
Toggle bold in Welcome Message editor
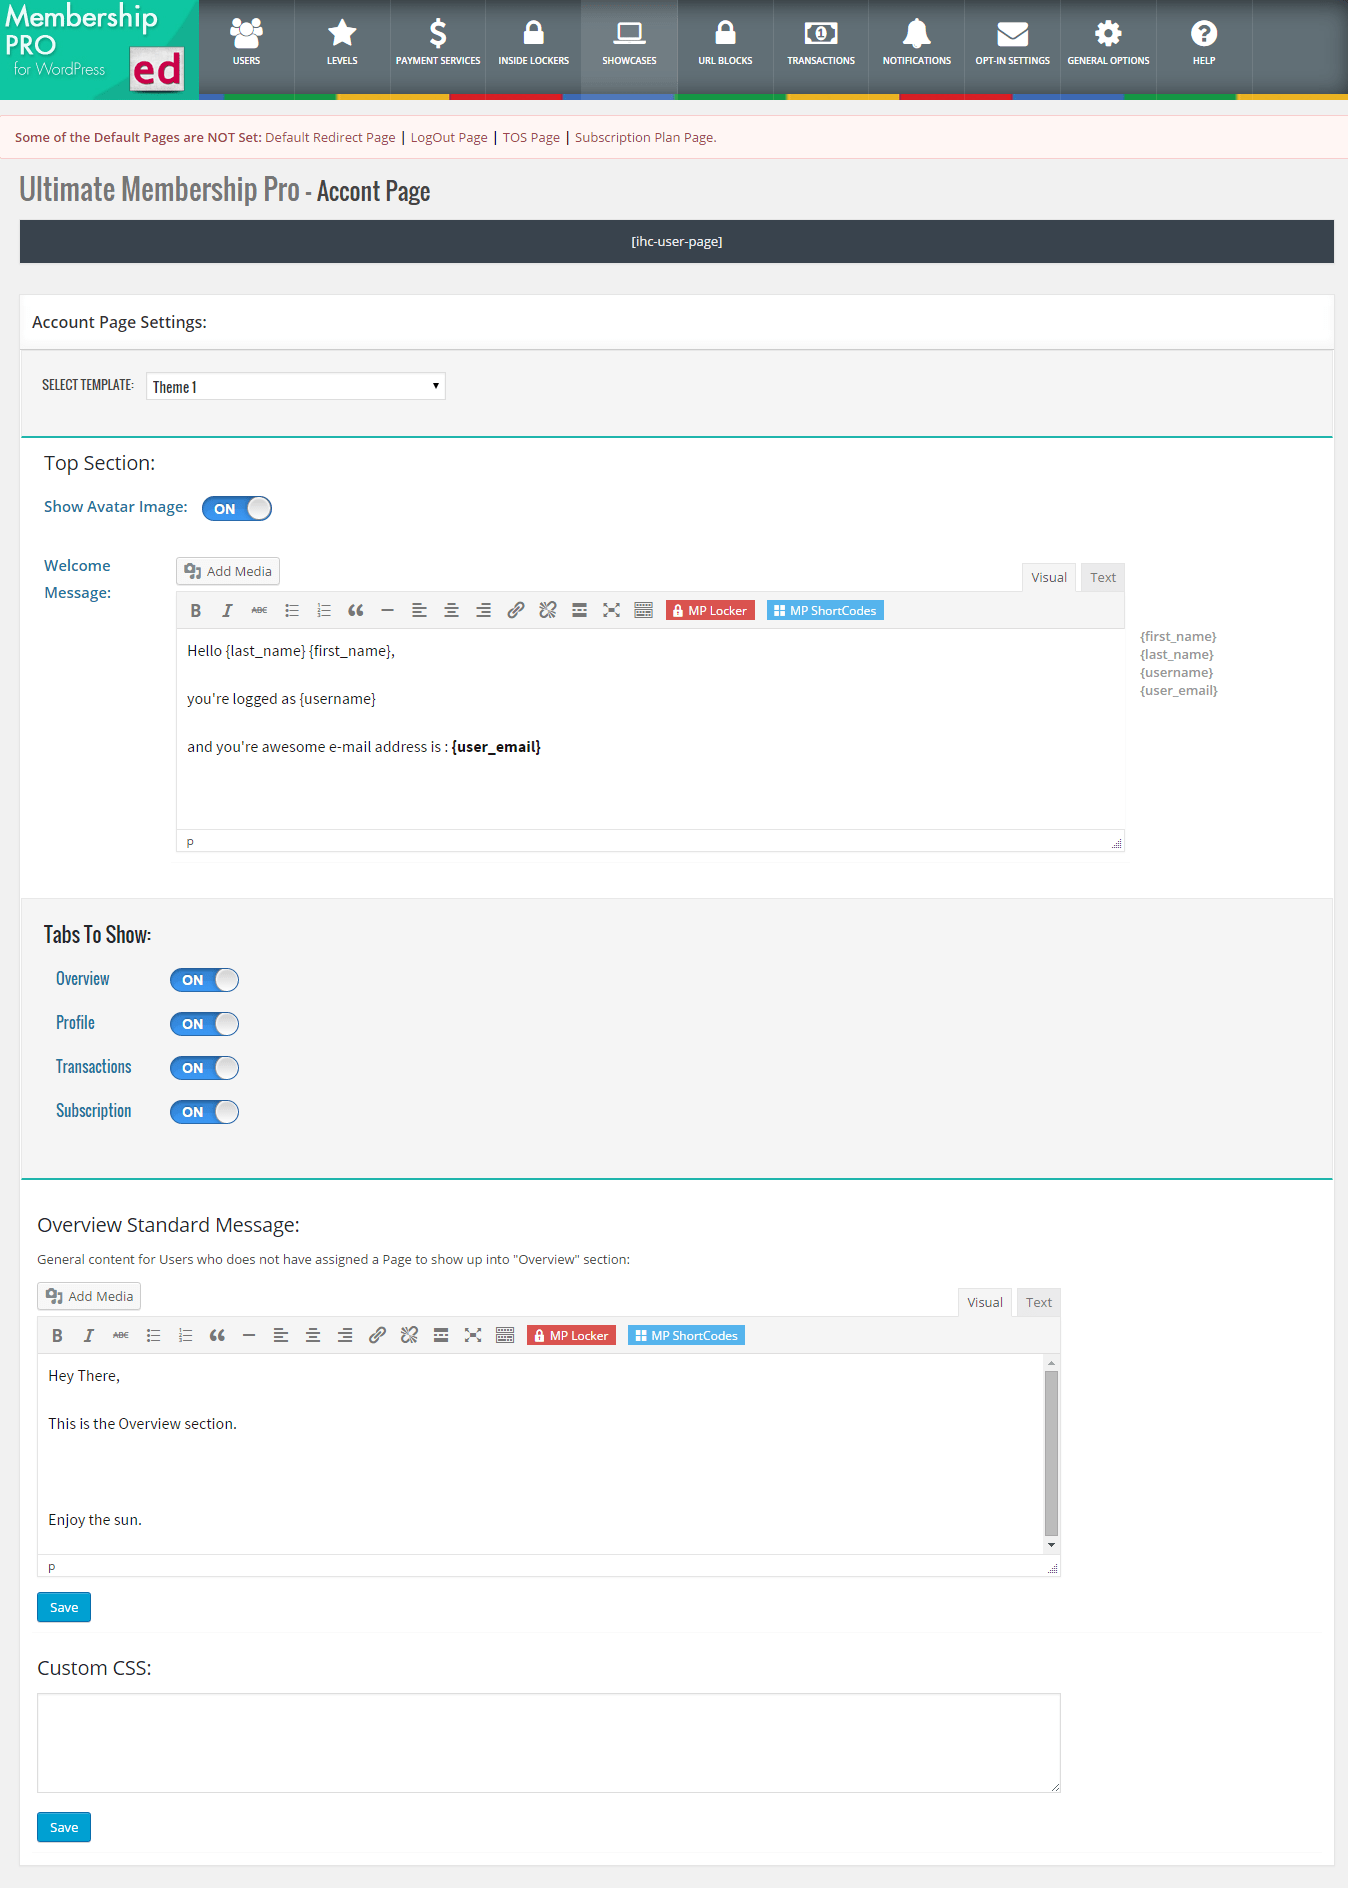(196, 610)
